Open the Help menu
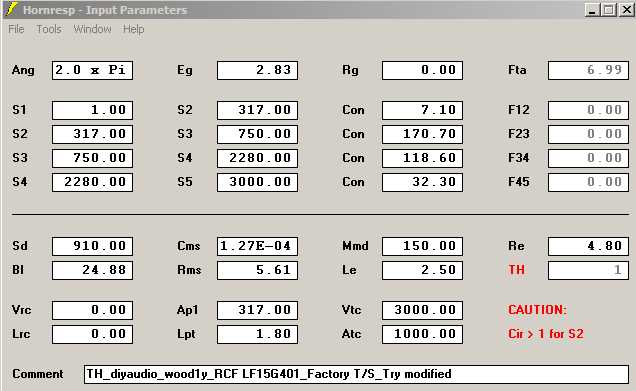The width and height of the screenshot is (636, 391). 133,29
